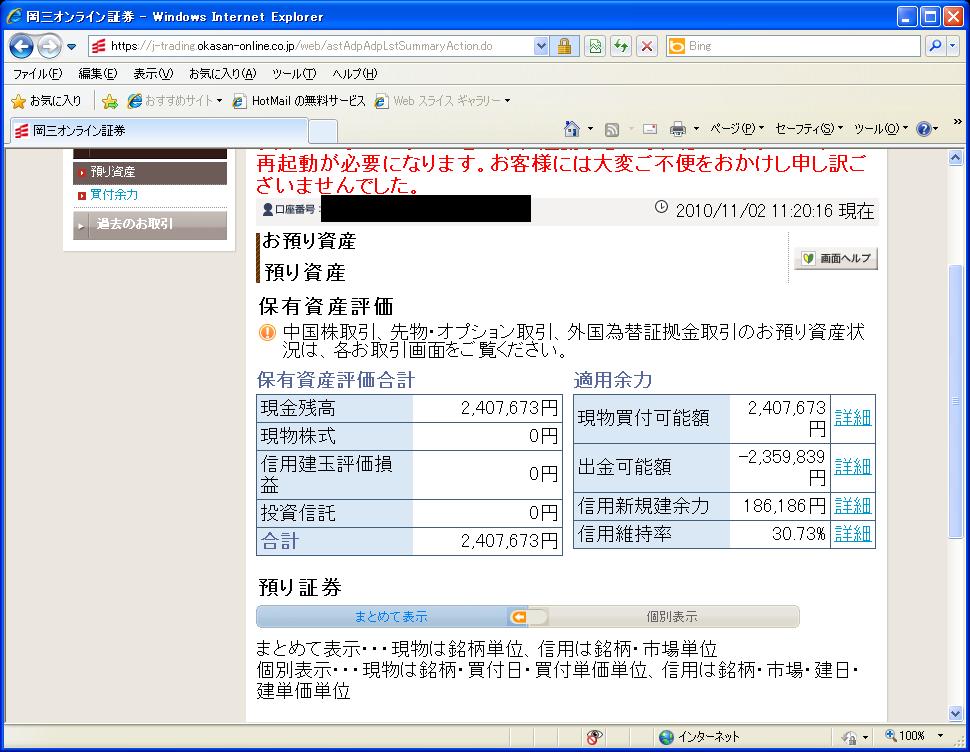Open the address bar history dropdown
This screenshot has height=752, width=970.
click(x=541, y=46)
